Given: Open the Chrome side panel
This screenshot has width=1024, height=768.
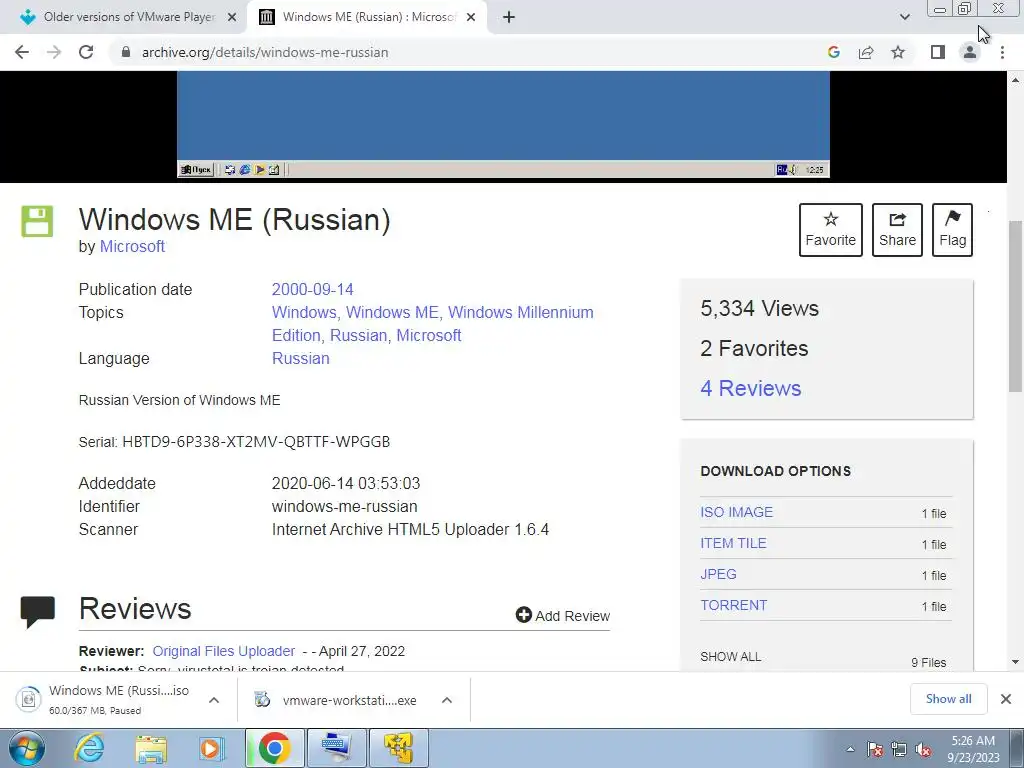Looking at the screenshot, I should pyautogui.click(x=938, y=52).
